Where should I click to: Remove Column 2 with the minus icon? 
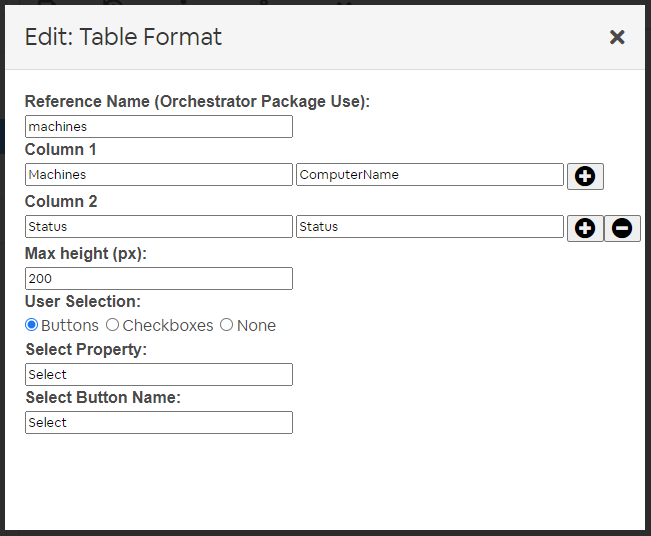[622, 228]
